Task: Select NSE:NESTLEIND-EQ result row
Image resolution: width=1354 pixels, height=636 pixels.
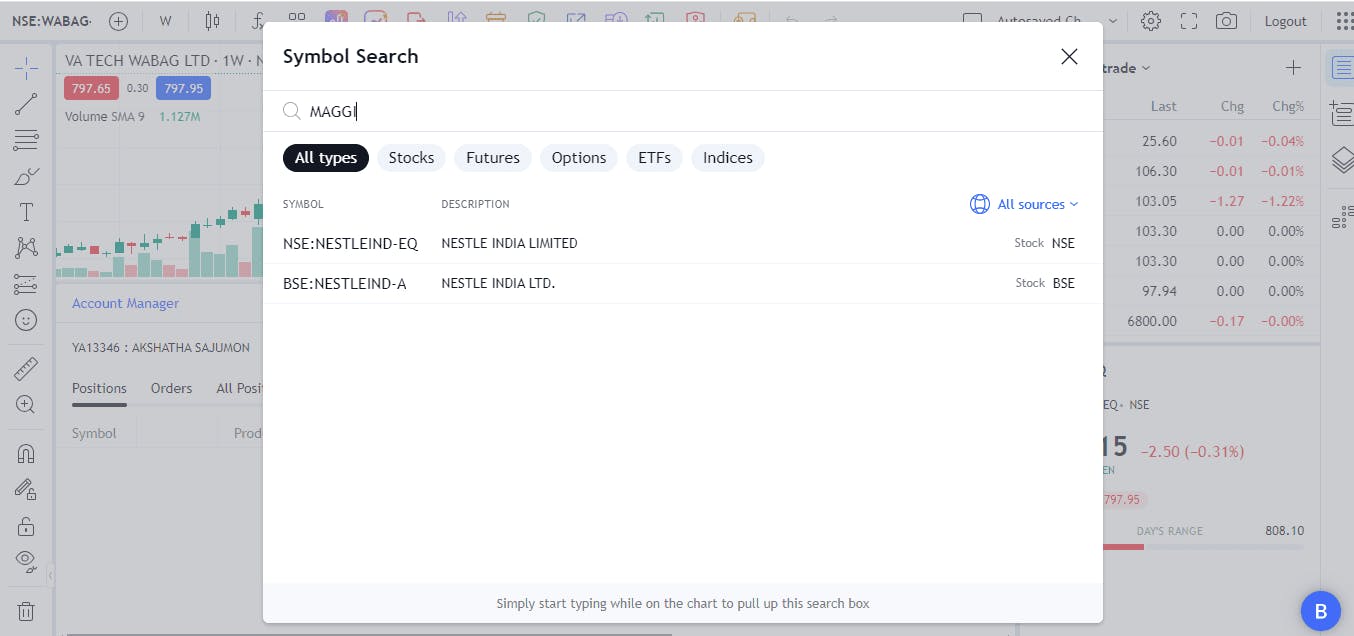Action: [x=683, y=243]
